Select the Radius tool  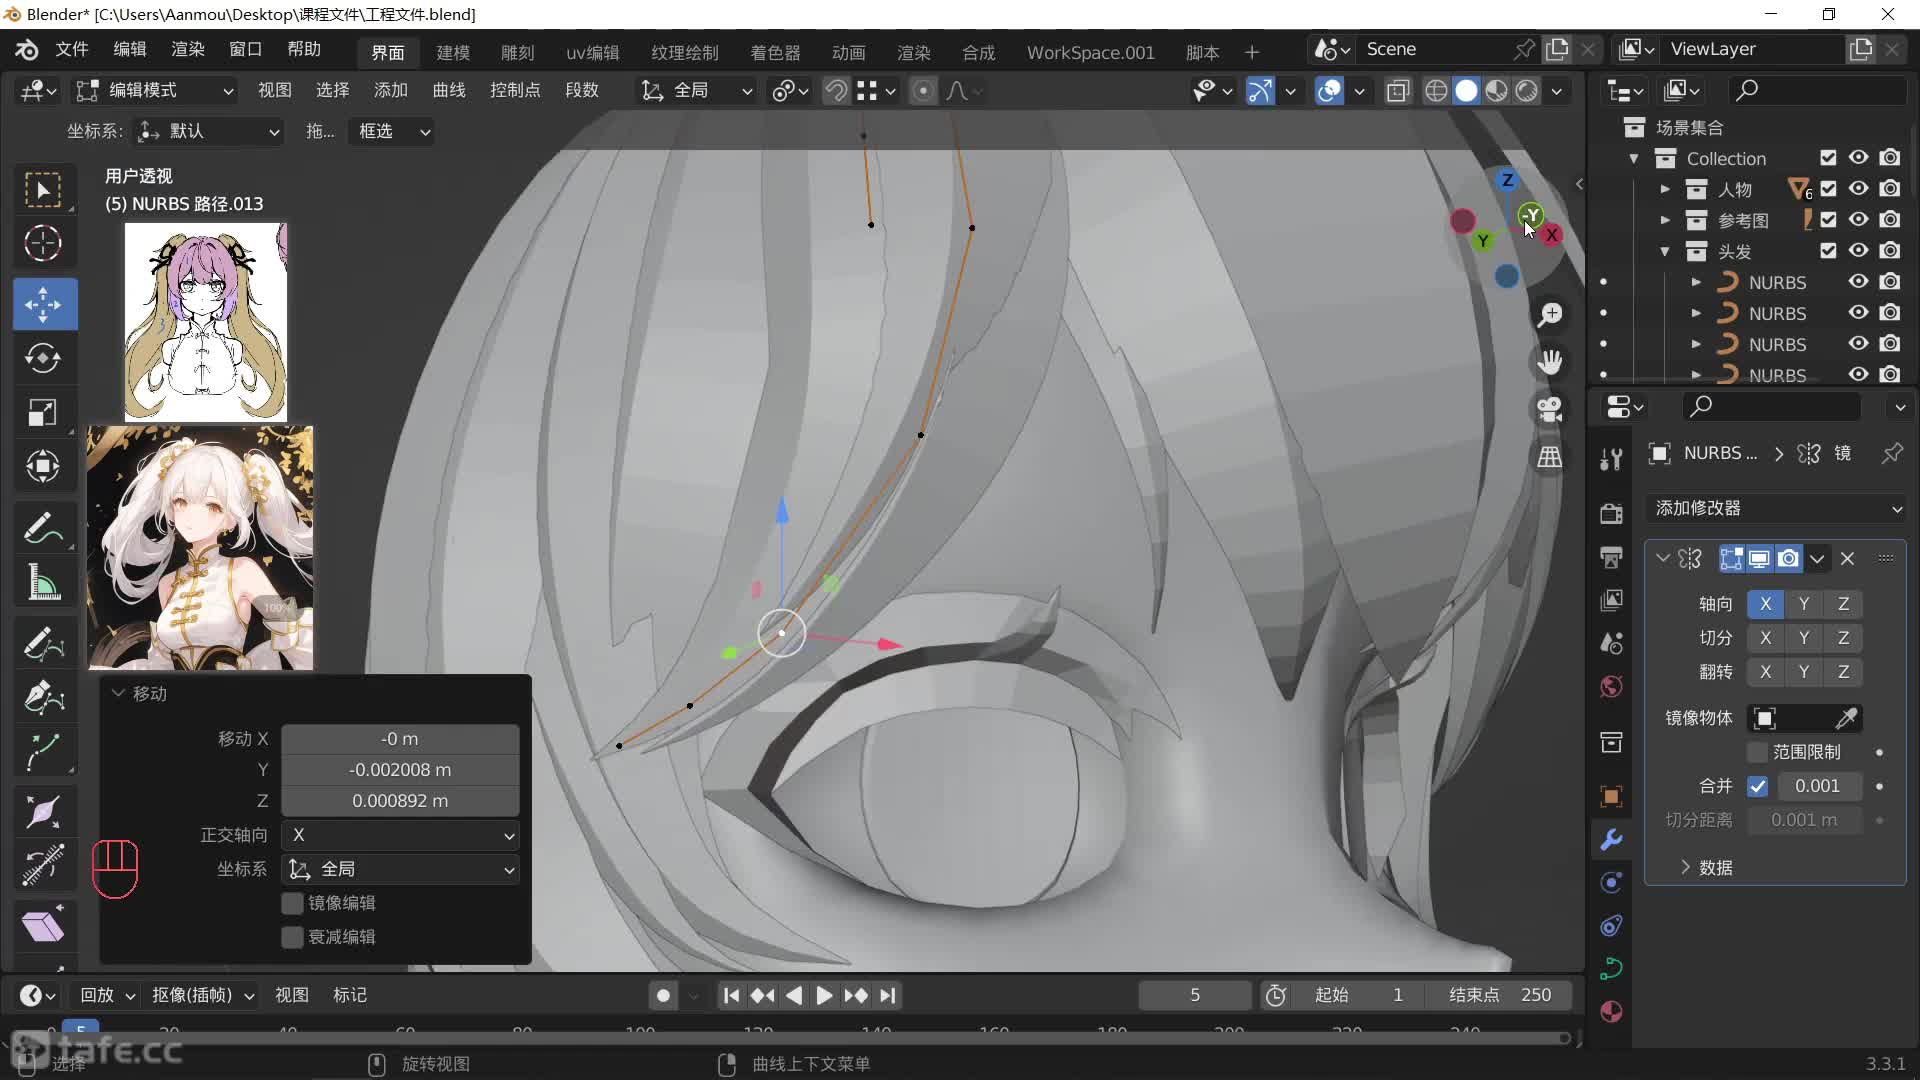[43, 812]
